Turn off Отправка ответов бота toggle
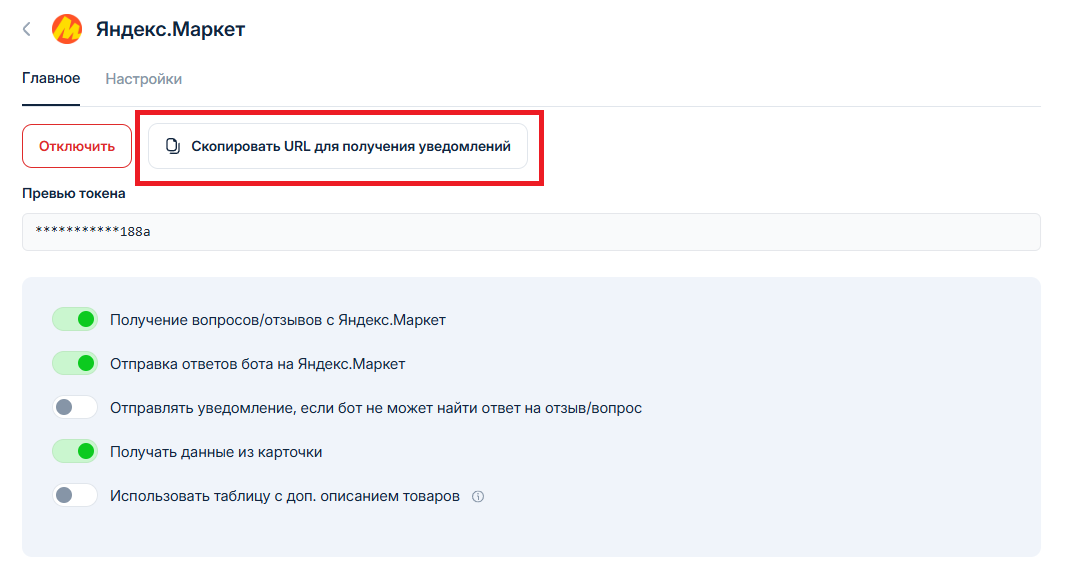Viewport: 1067px width, 568px height. pyautogui.click(x=75, y=364)
